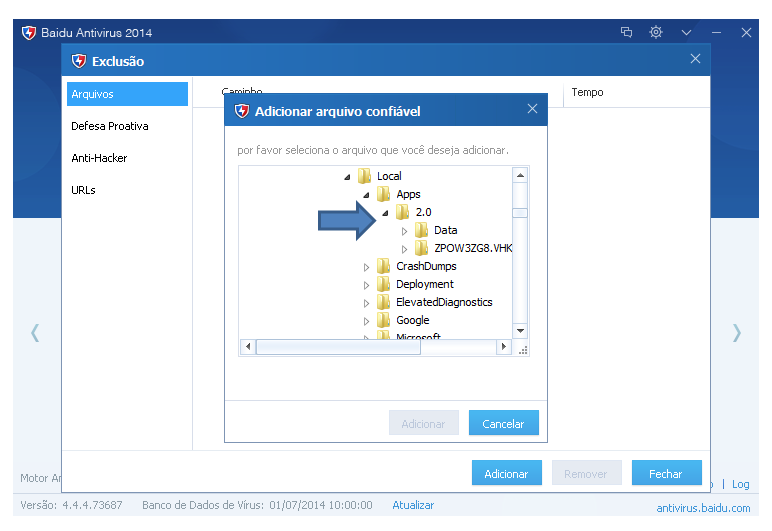Click the left carousel arrow in main window

[x=35, y=333]
